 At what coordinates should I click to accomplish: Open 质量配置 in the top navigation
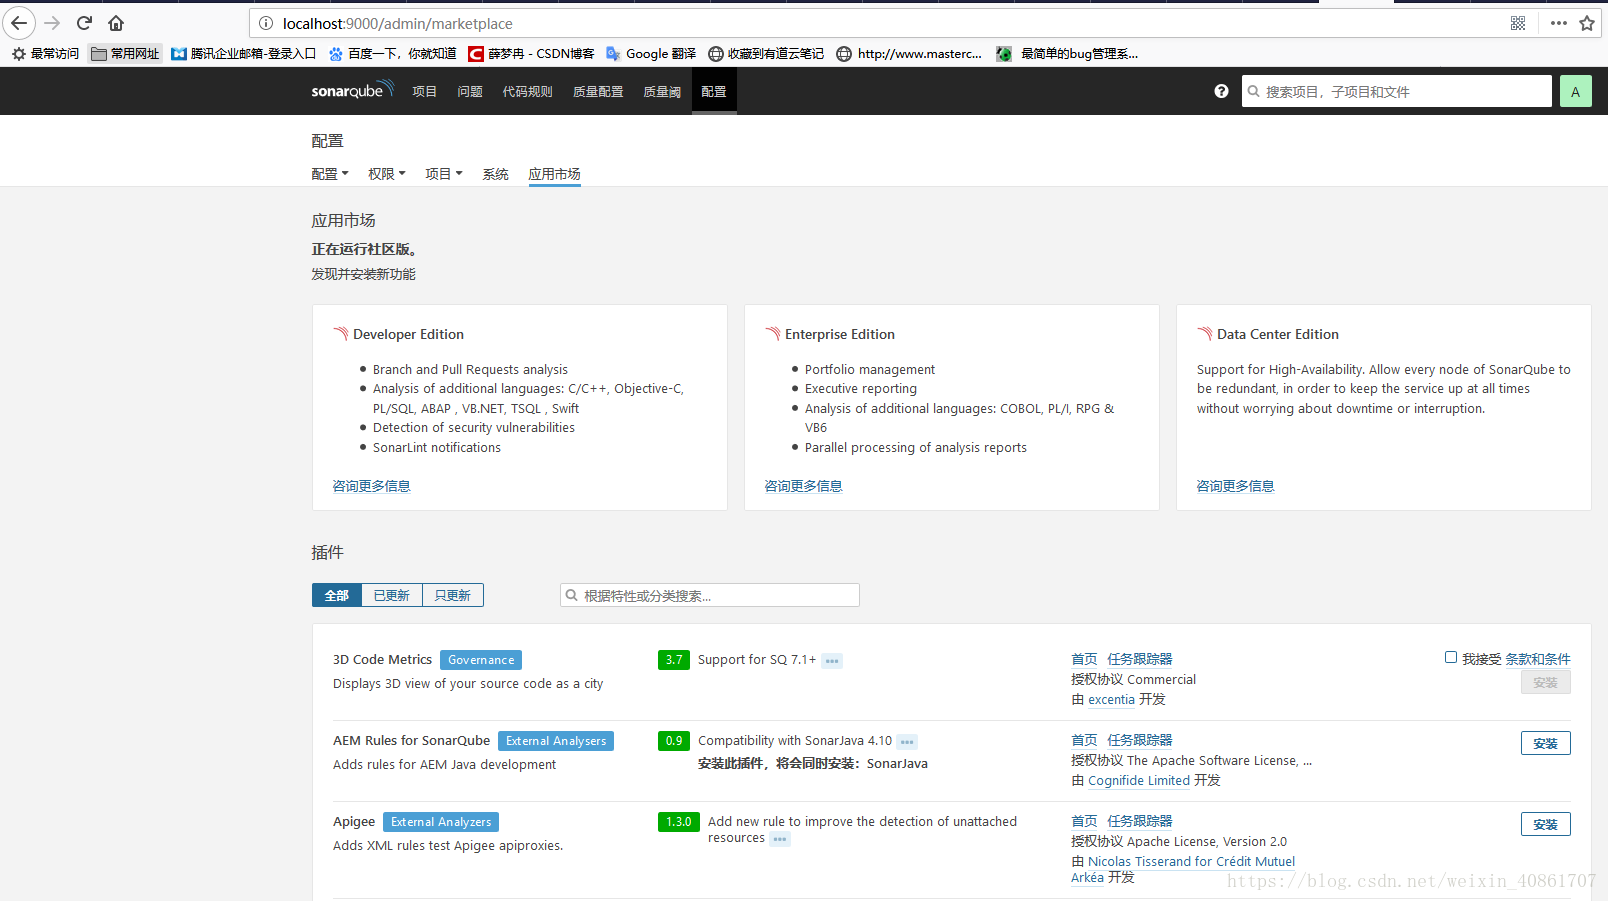tap(598, 91)
